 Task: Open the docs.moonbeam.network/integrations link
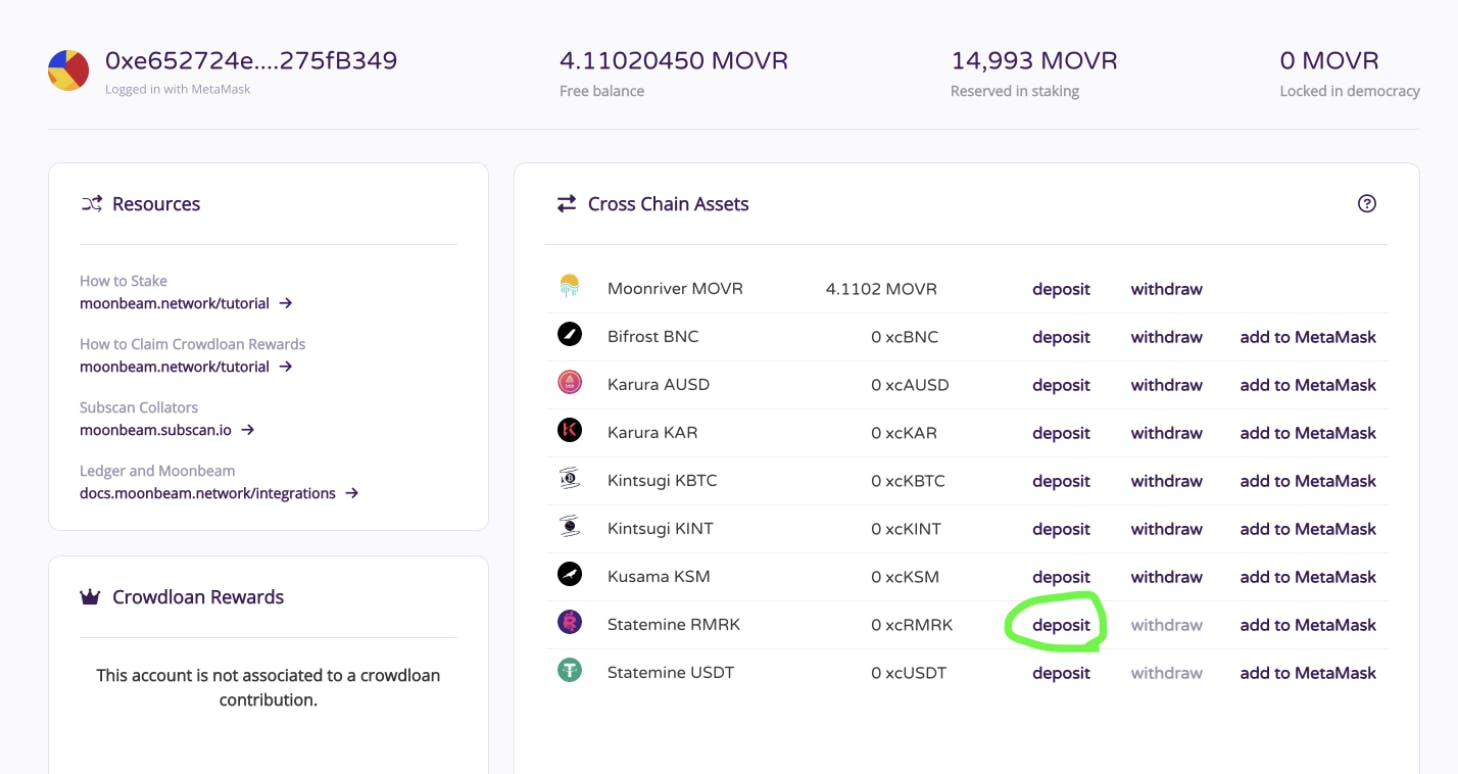click(x=208, y=493)
